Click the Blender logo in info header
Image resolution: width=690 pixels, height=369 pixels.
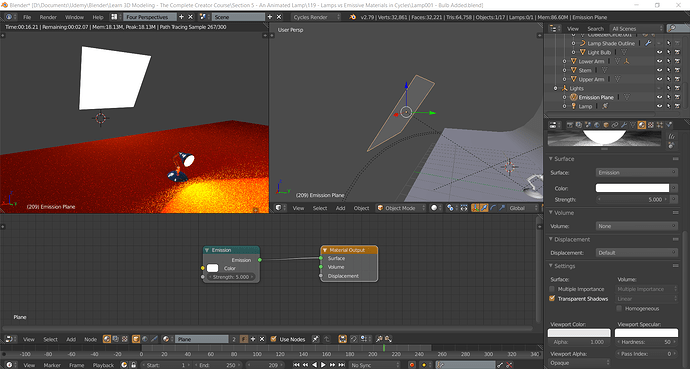point(352,17)
